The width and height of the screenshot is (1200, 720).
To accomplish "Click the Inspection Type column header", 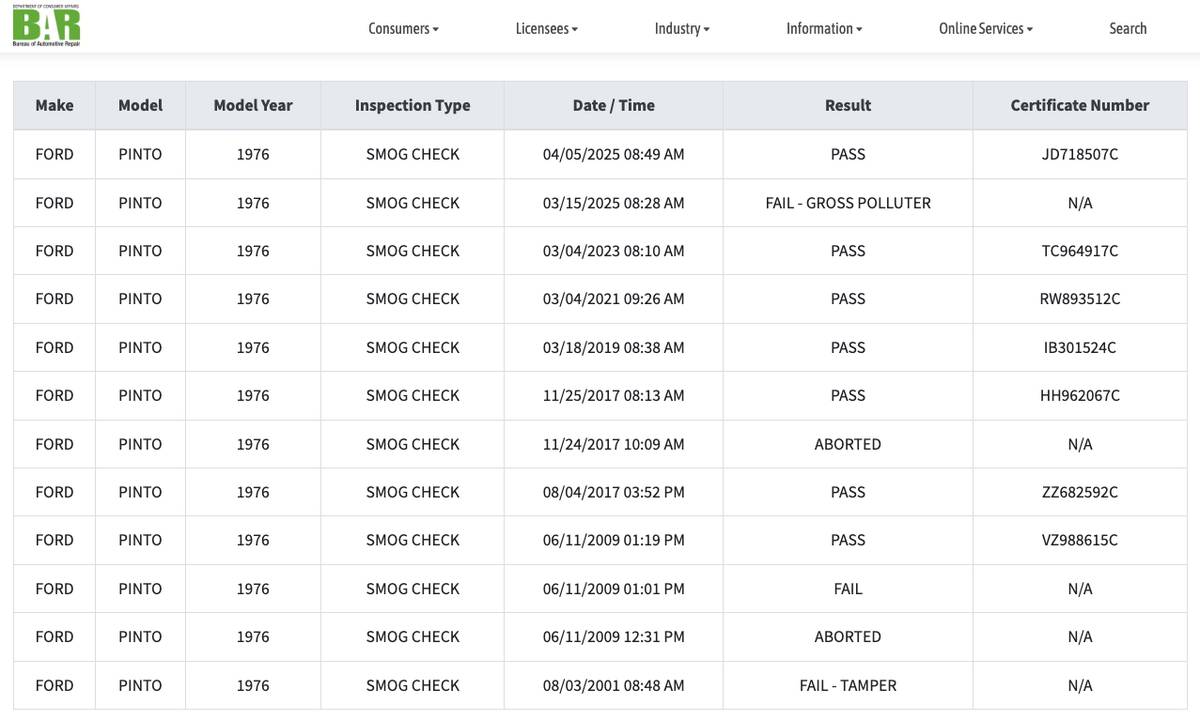I will pos(412,105).
